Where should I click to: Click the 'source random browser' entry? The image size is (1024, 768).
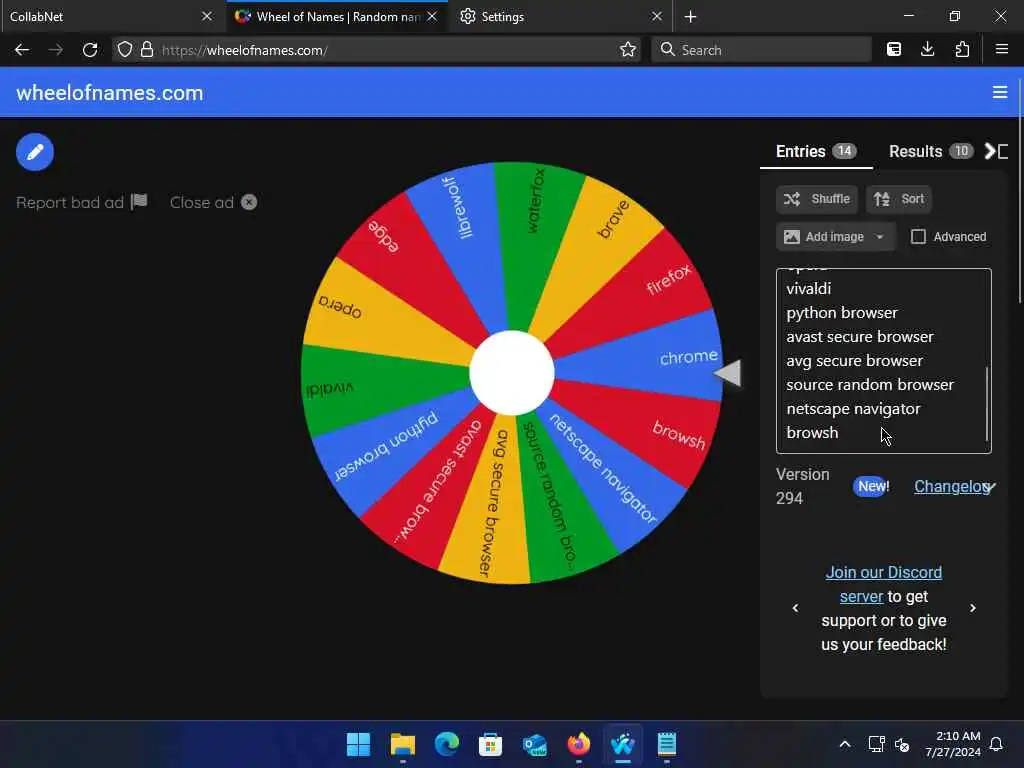[x=869, y=385]
